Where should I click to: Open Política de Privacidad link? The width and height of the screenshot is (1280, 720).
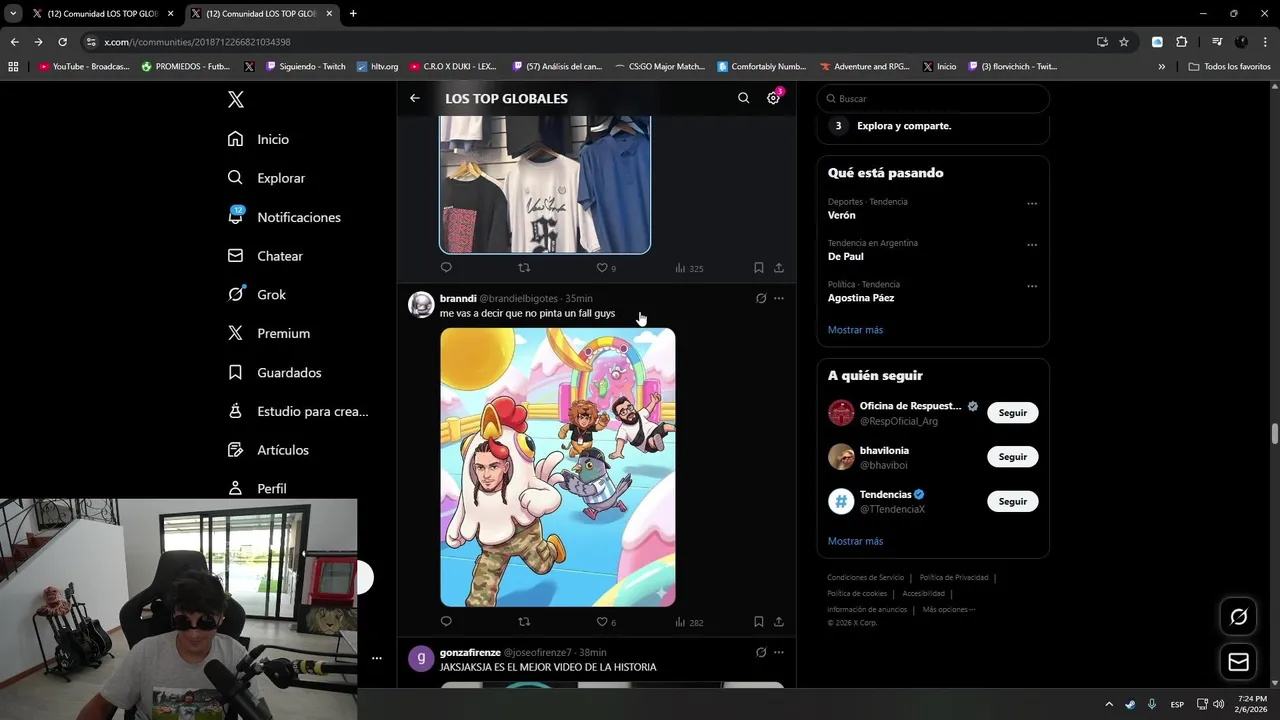tap(954, 577)
